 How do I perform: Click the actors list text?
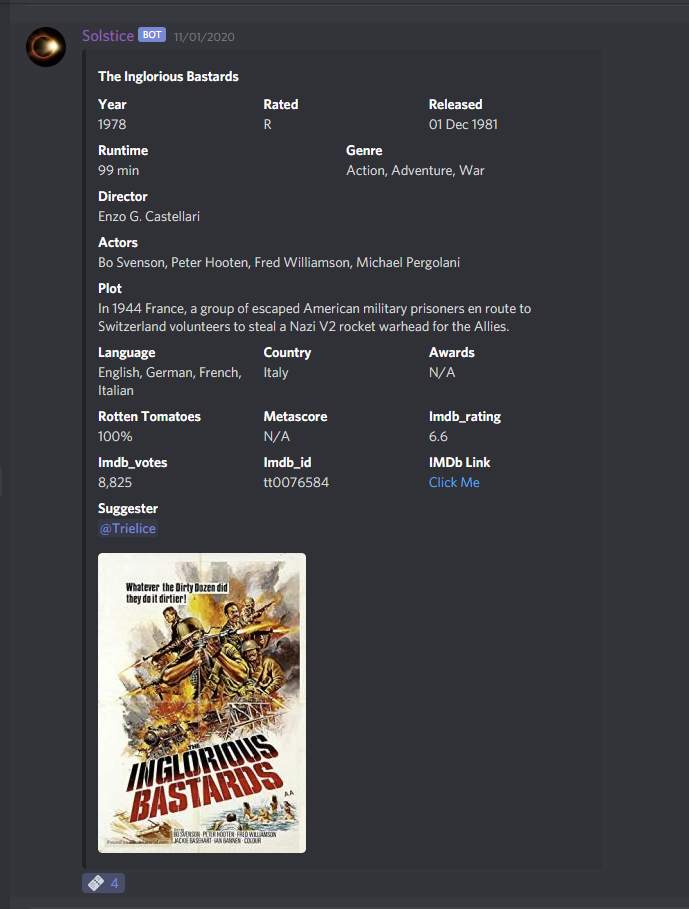pos(278,262)
